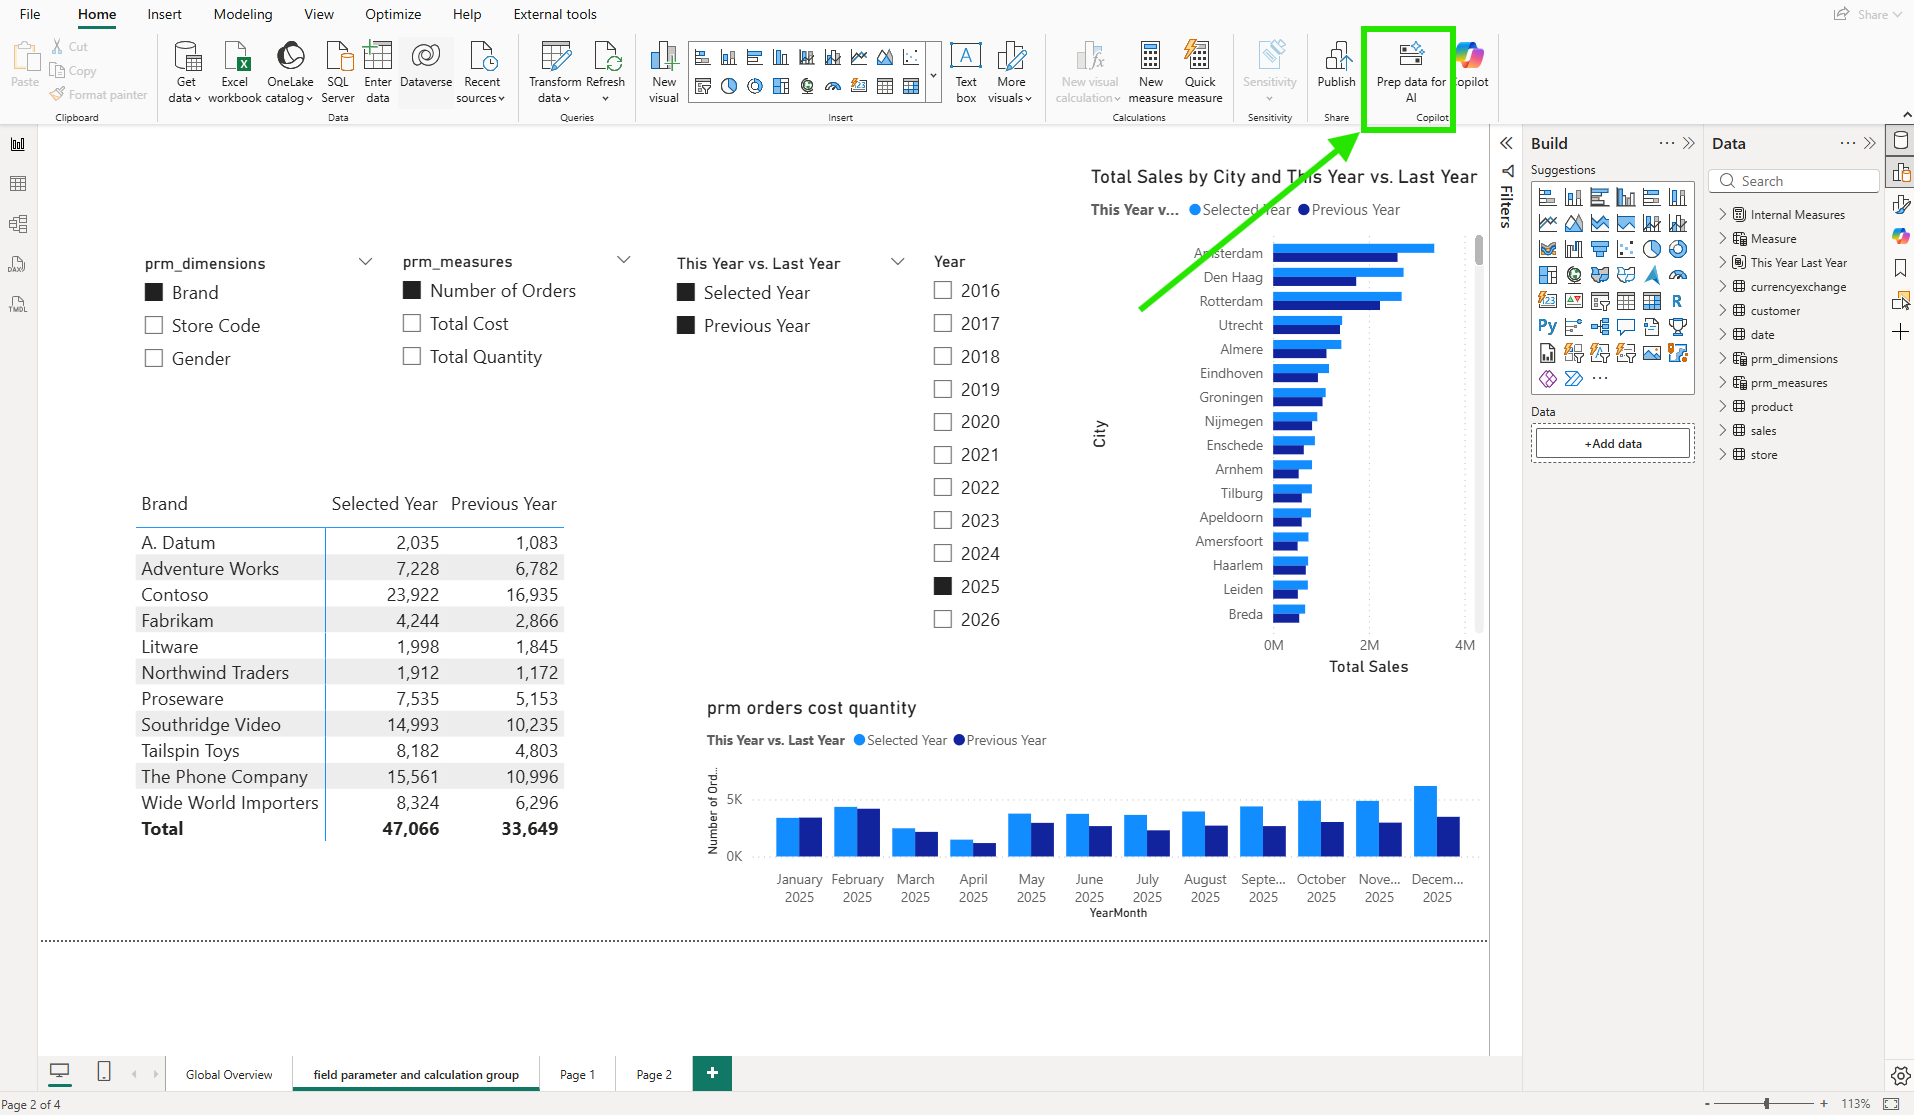Open the File menu
1914x1115 pixels.
(30, 14)
